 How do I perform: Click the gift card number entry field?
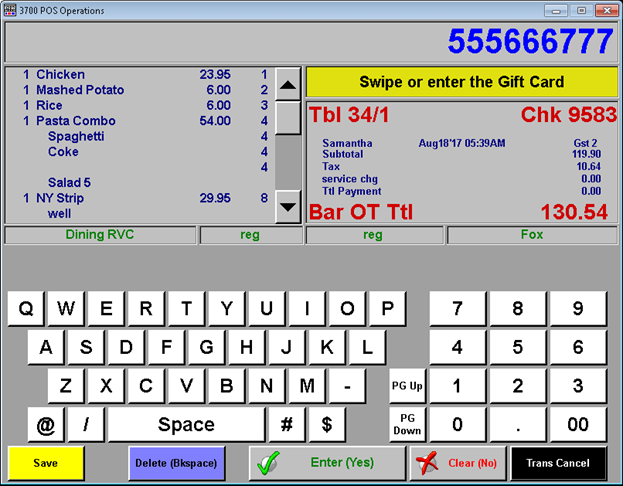[310, 42]
